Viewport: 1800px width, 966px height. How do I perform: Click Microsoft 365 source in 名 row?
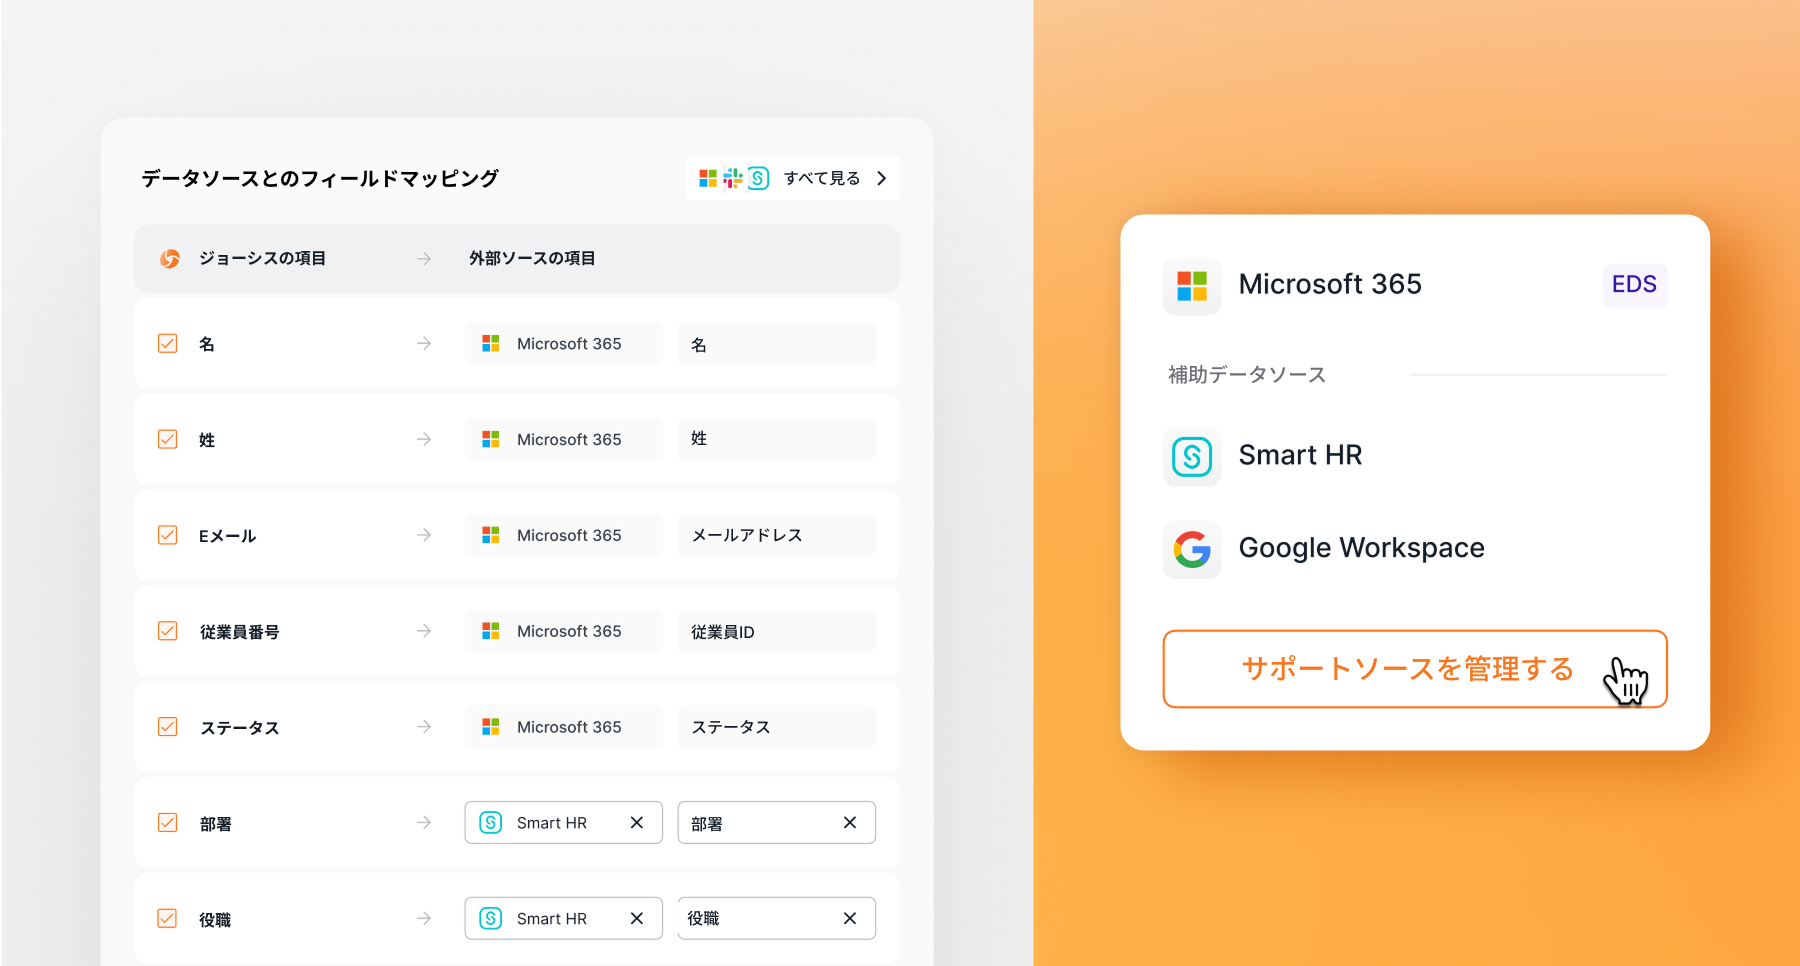click(564, 344)
